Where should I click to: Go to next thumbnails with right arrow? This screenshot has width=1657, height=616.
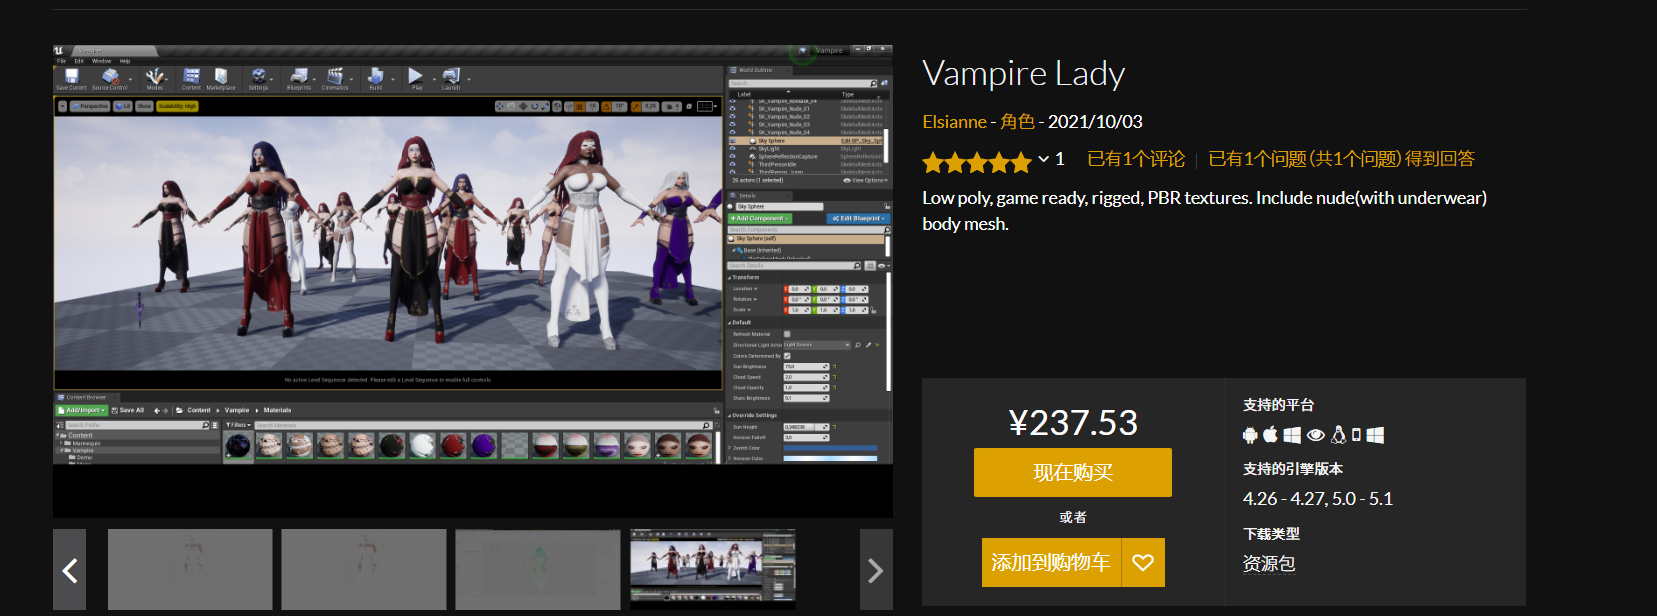[875, 570]
